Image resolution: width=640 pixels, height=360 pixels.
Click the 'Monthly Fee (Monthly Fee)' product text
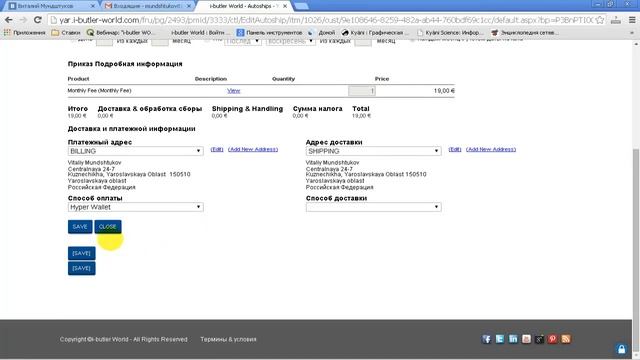pyautogui.click(x=99, y=91)
